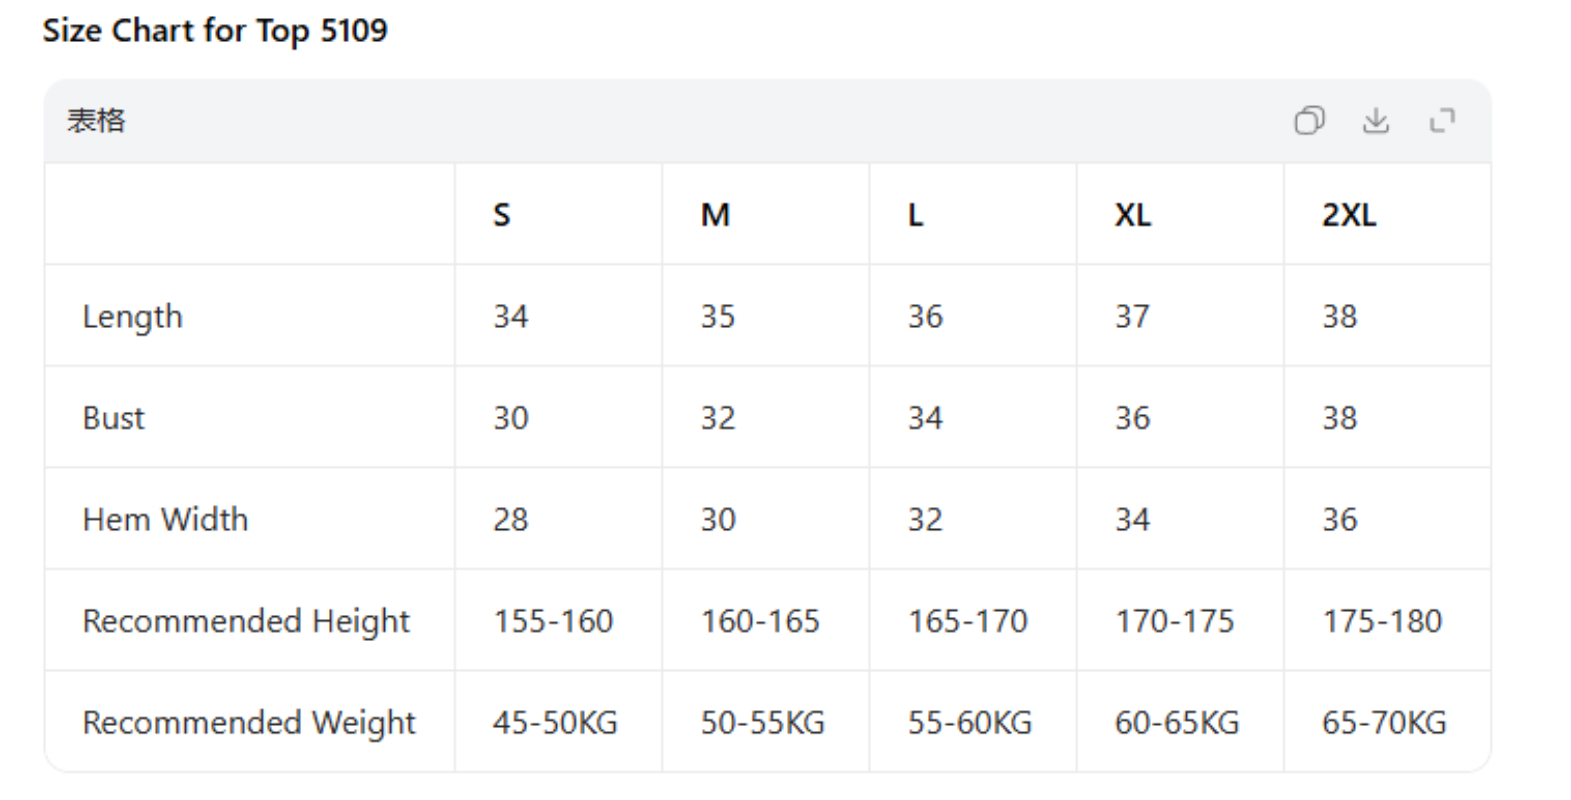Click the XL size column header

pos(1133,215)
